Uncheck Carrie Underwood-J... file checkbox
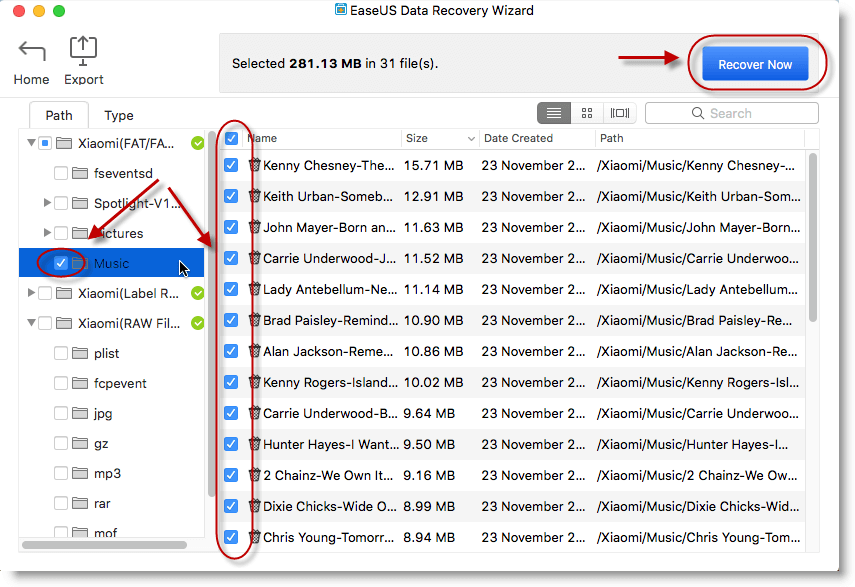 231,258
